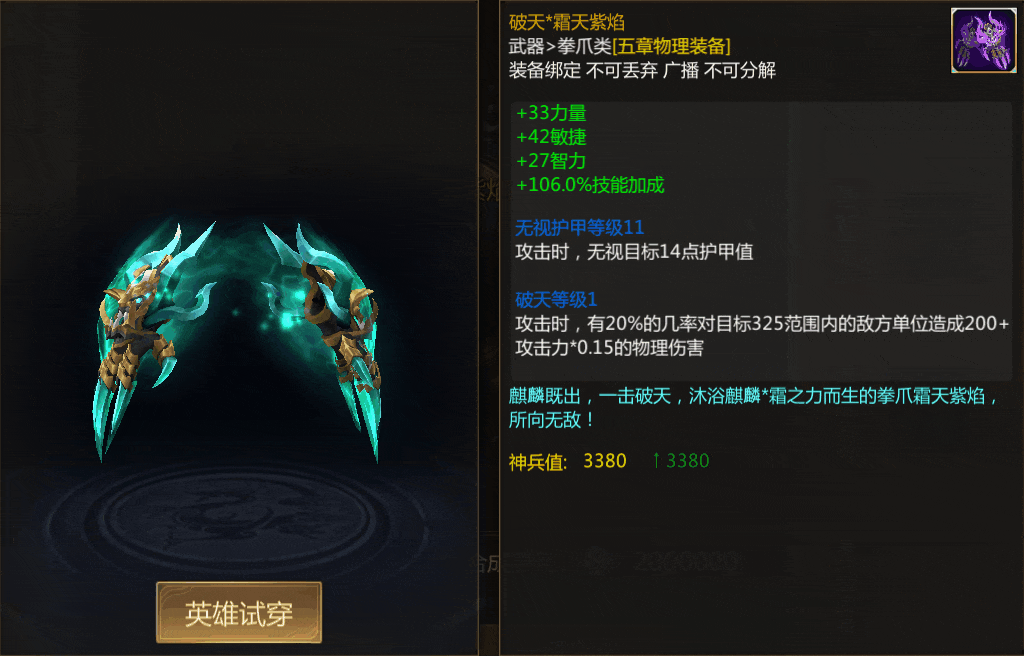Click the 装备绑定 不可丢弃 restriction text
The height and width of the screenshot is (656, 1024).
583,71
